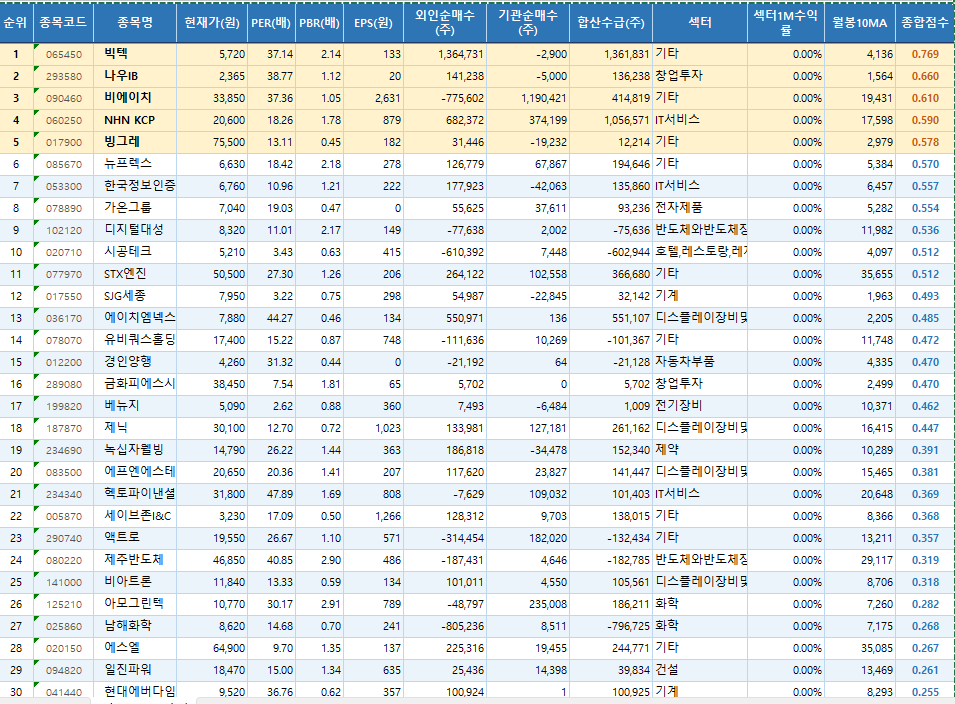
Task: Select the cell 뉴프렉스
Action: [135, 164]
